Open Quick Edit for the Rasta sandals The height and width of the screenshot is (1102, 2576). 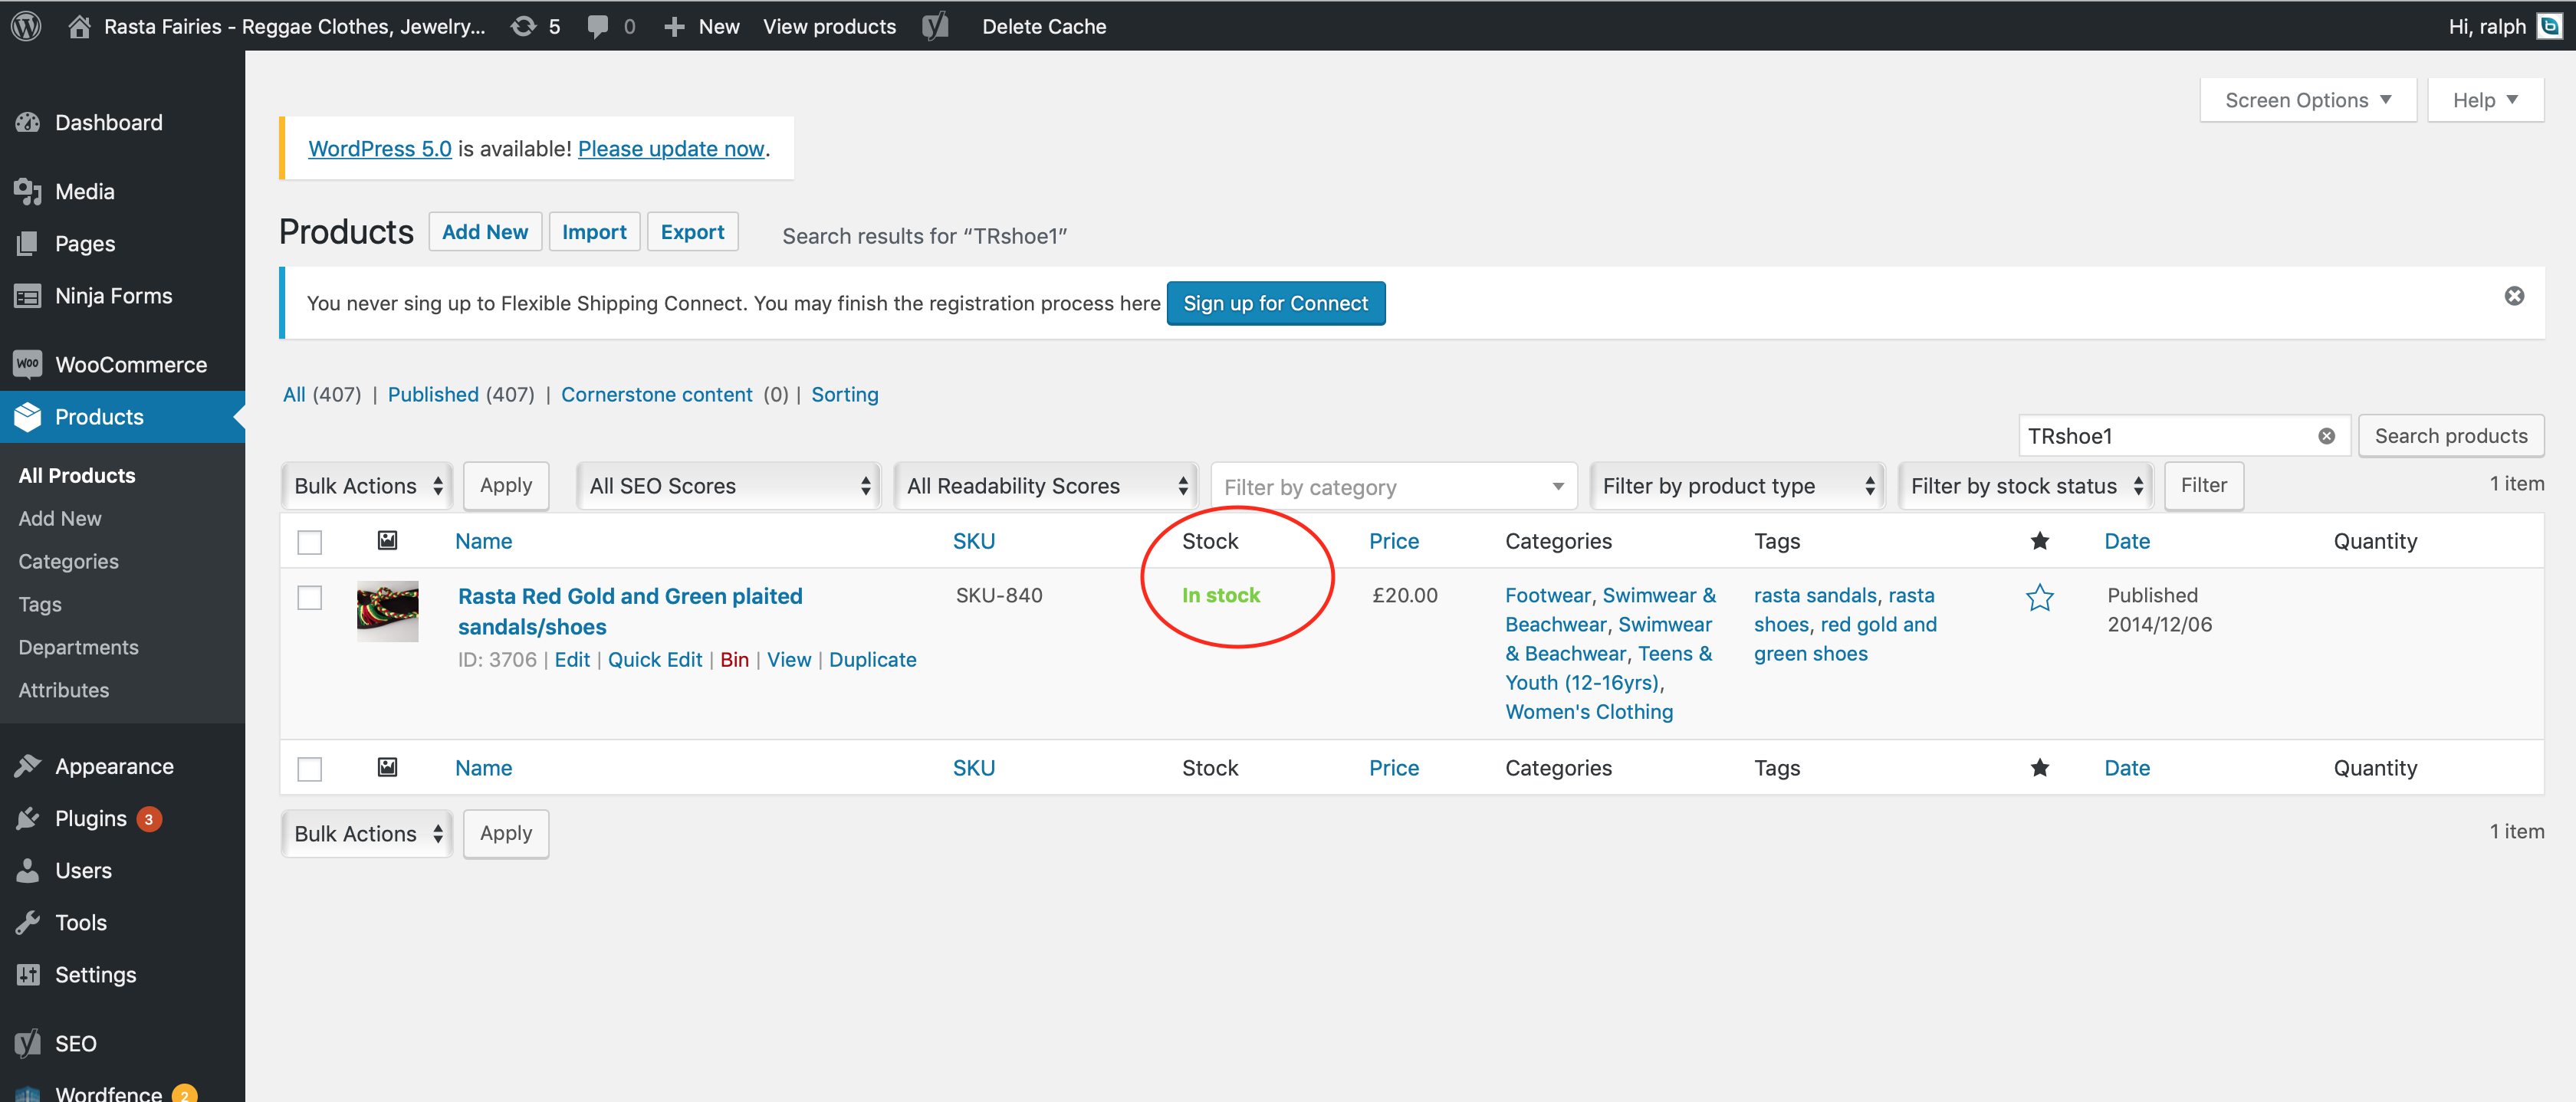pos(655,660)
